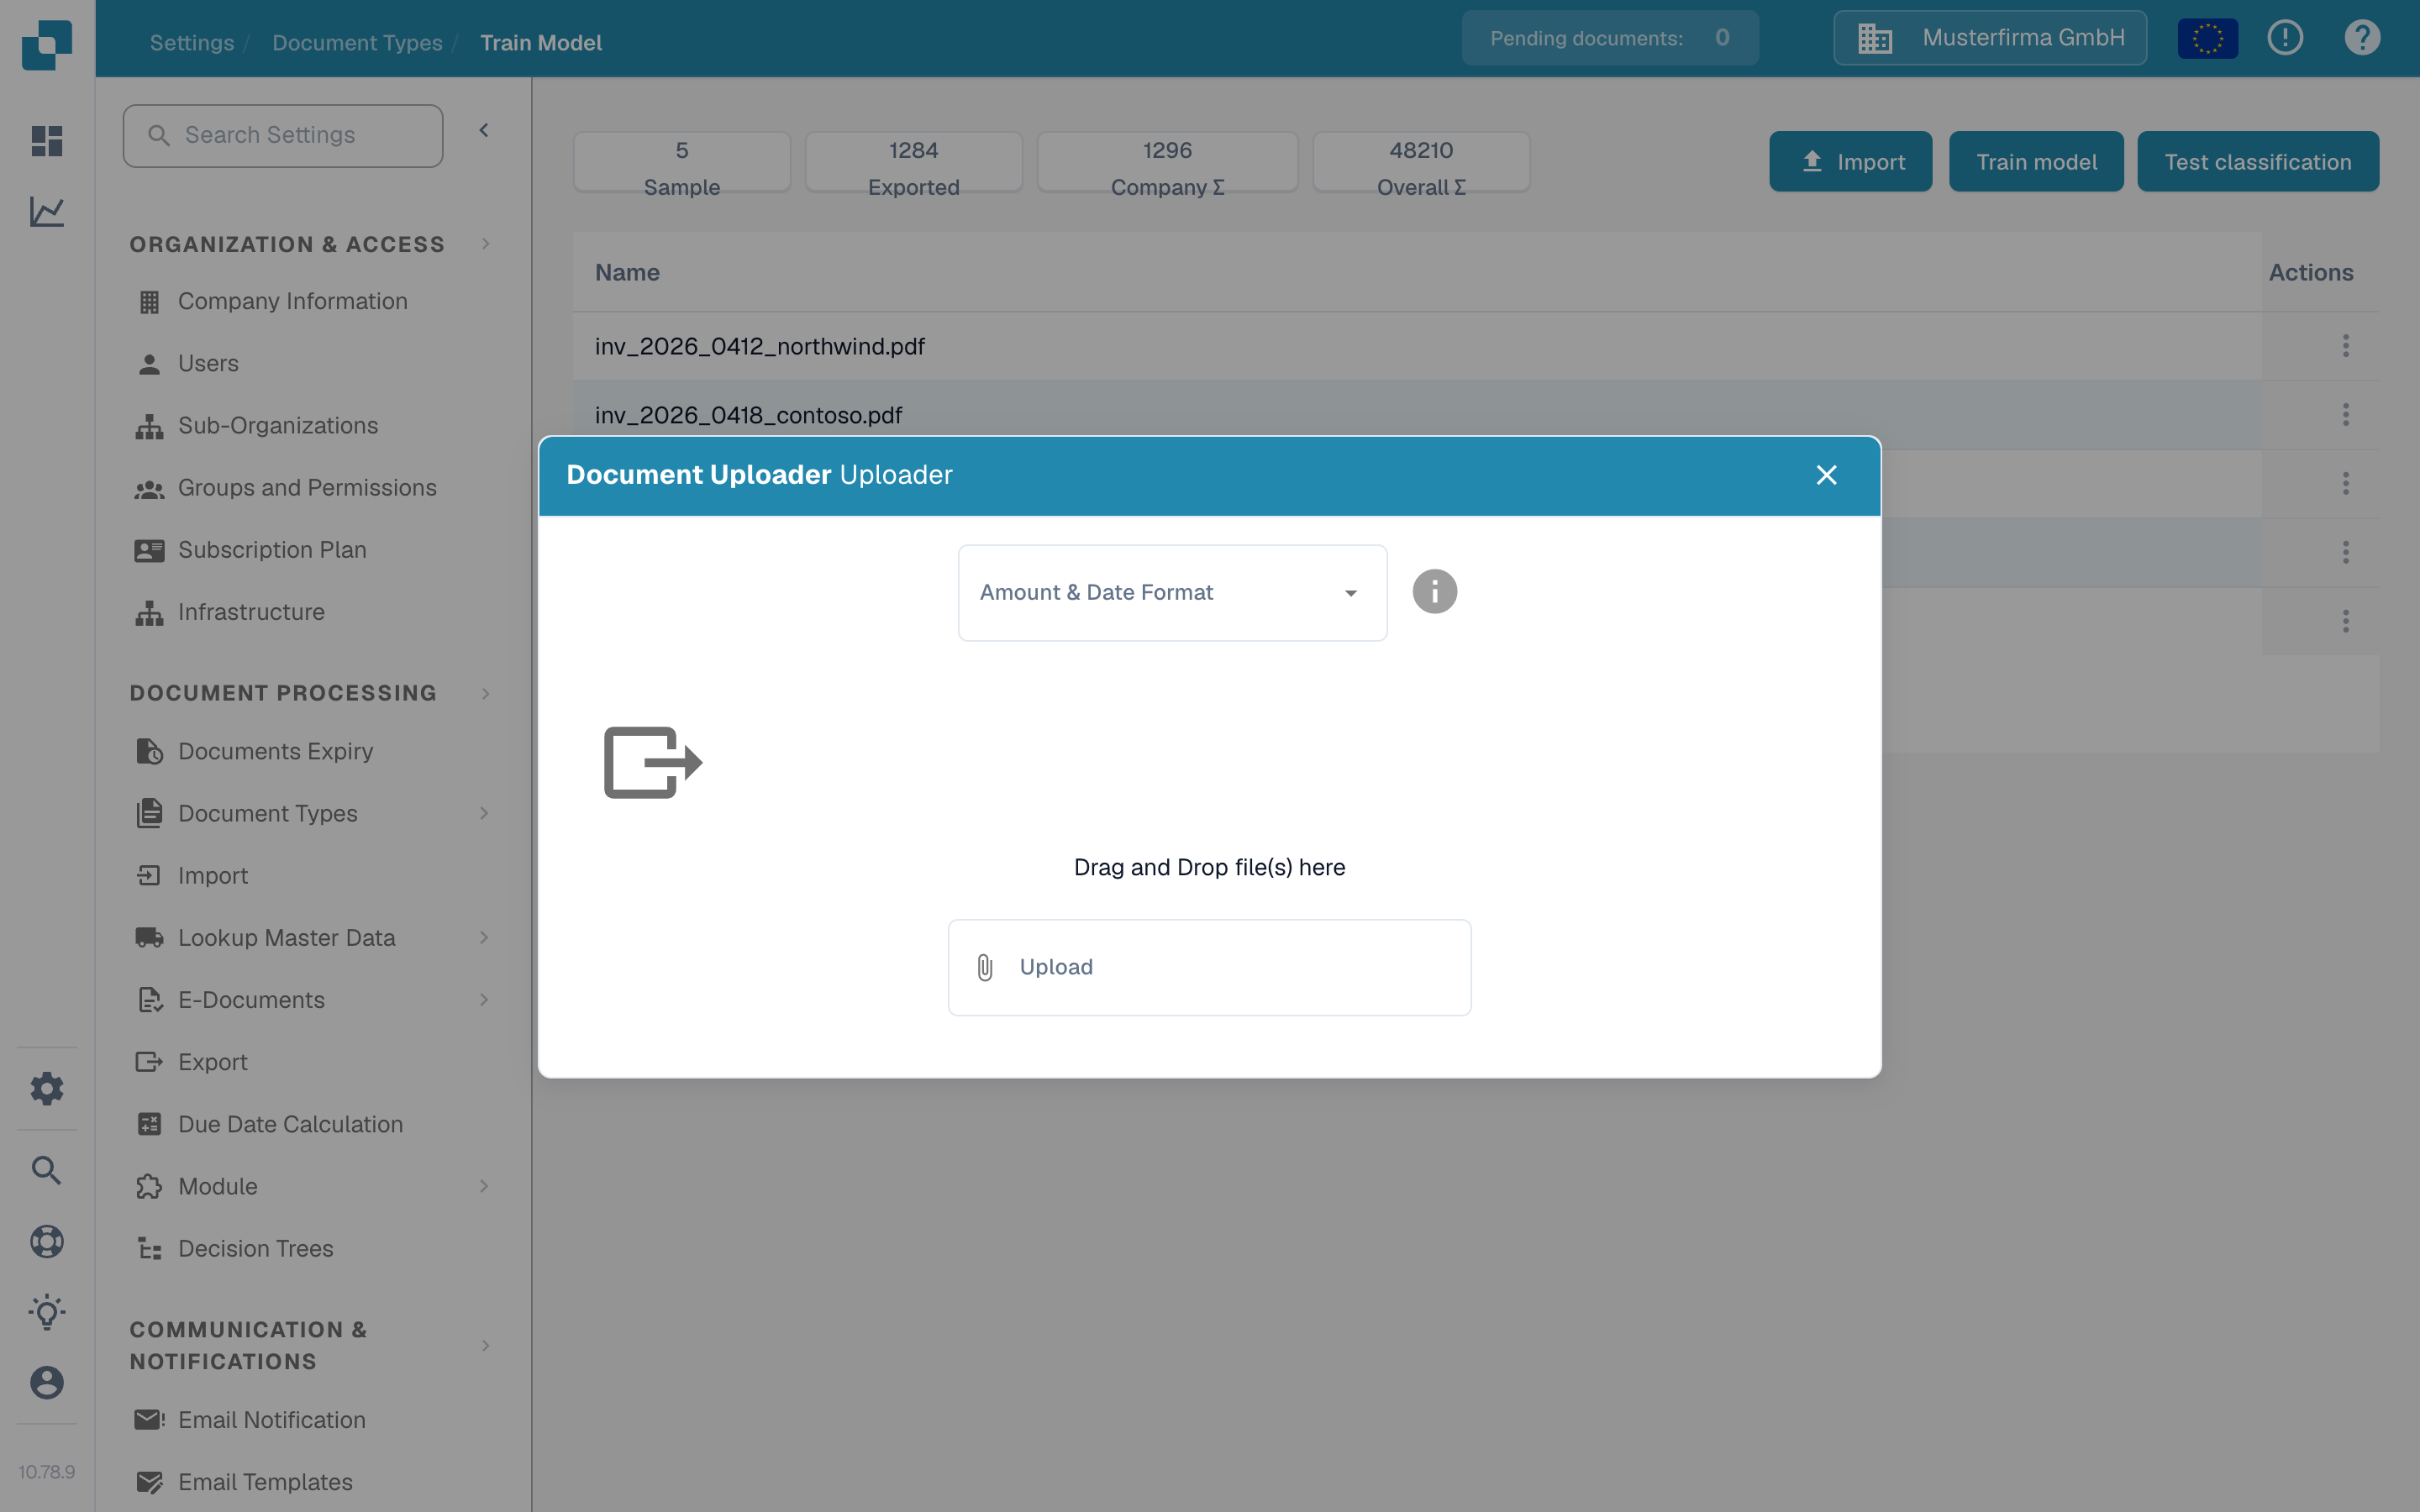Open the analytics chart icon
2420x1512 pixels.
tap(47, 211)
